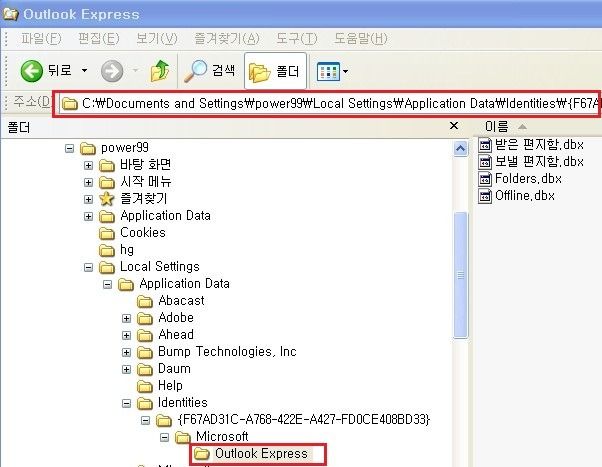Open the Views dropdown arrow

(346, 71)
